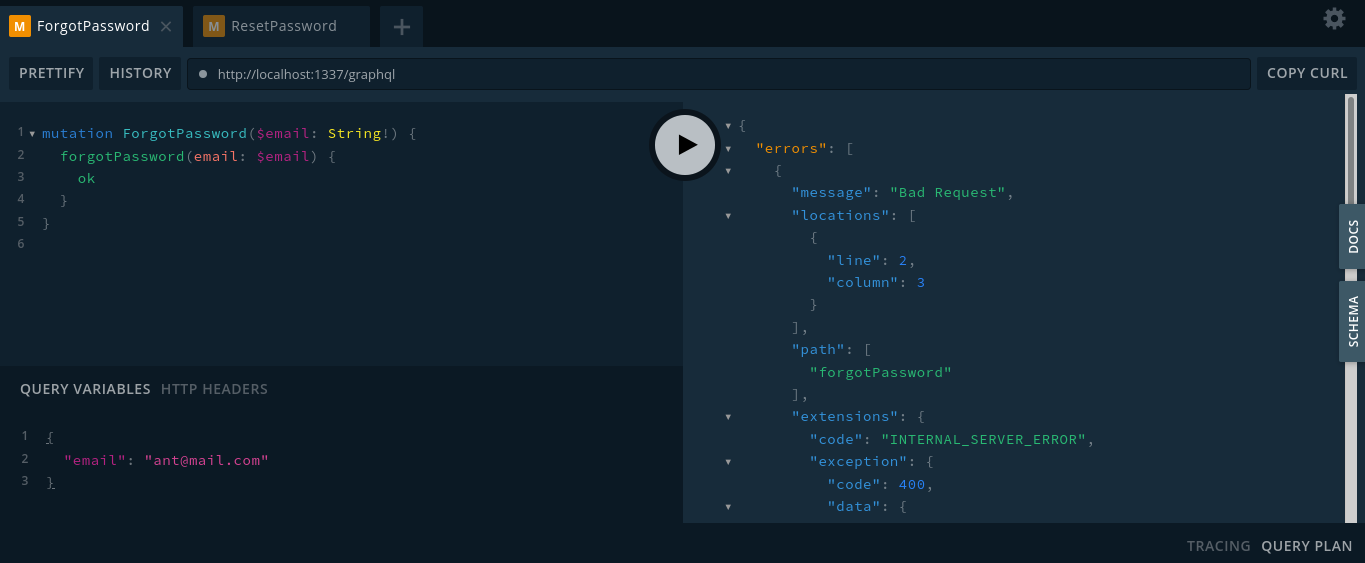Viewport: 1365px width, 563px height.
Task: Click the M icon on ResetPassword tab
Action: pos(214,27)
